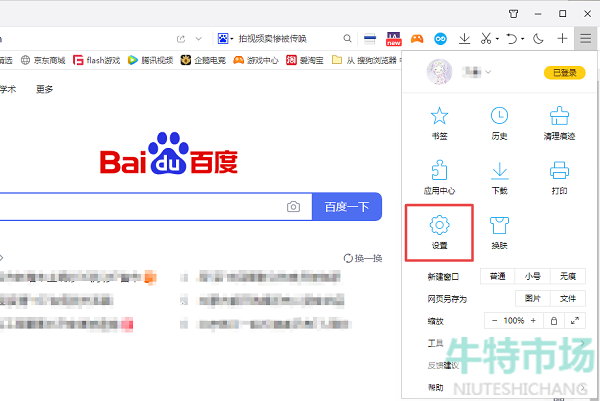
Task: Click the 已登录 logged-in button
Action: coord(564,73)
